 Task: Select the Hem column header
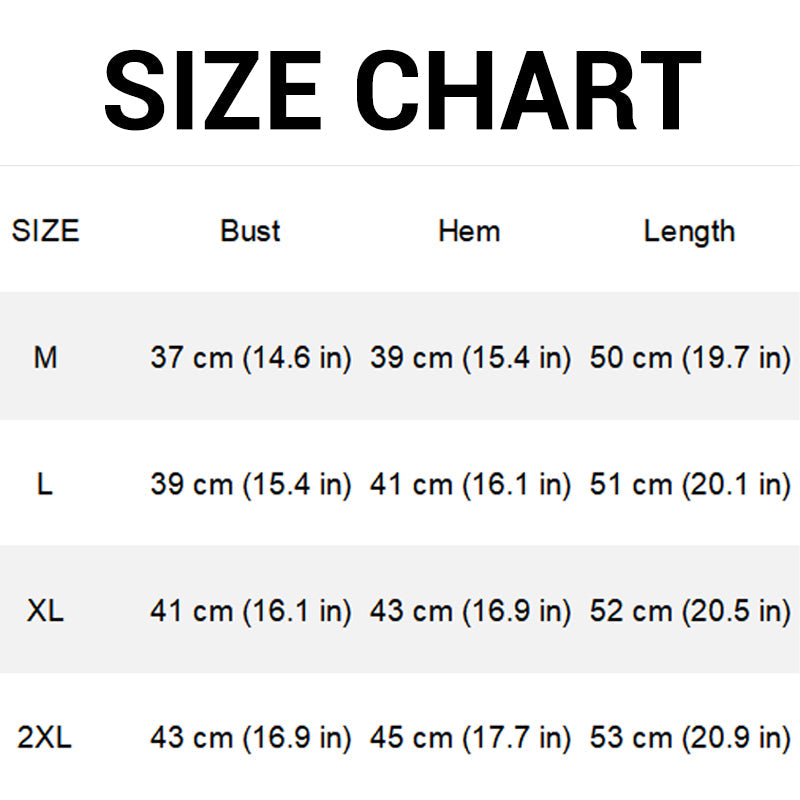[x=469, y=231]
